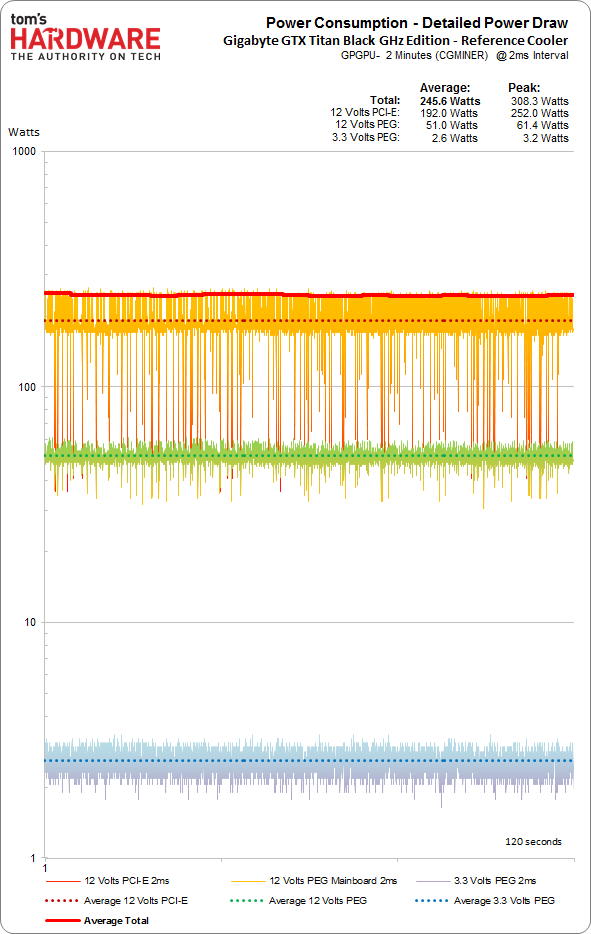Click the 'Average 12 Volts PCI-E' legend entry
This screenshot has height=934, width=591.
(117, 901)
